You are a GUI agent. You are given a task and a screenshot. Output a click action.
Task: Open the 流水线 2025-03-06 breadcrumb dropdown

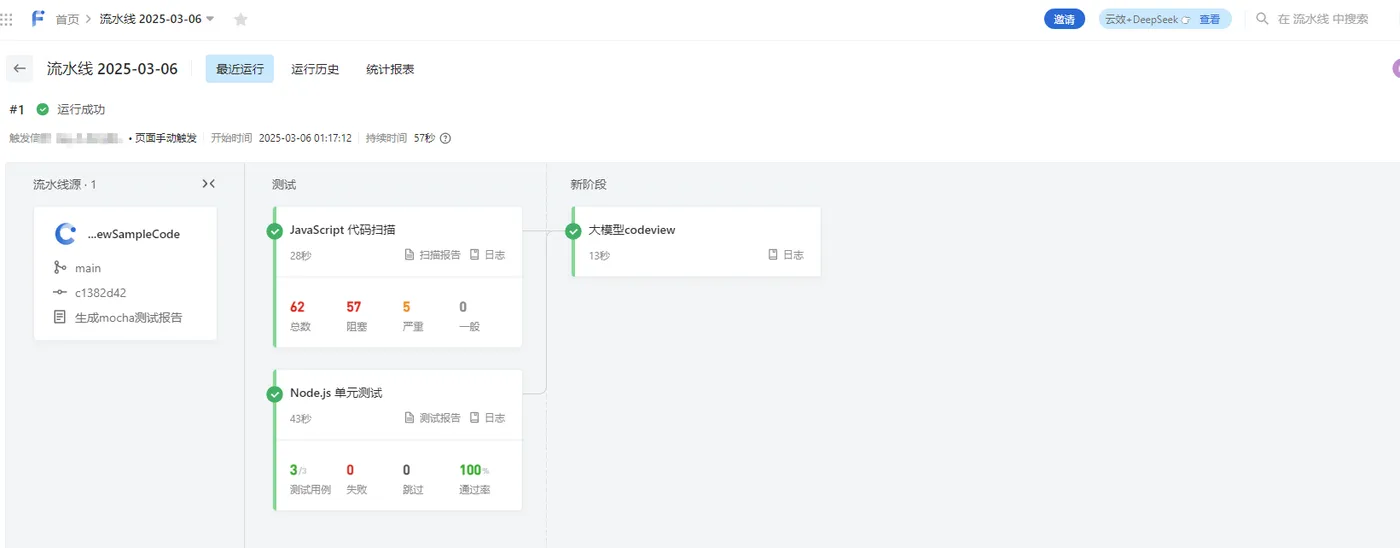[210, 19]
